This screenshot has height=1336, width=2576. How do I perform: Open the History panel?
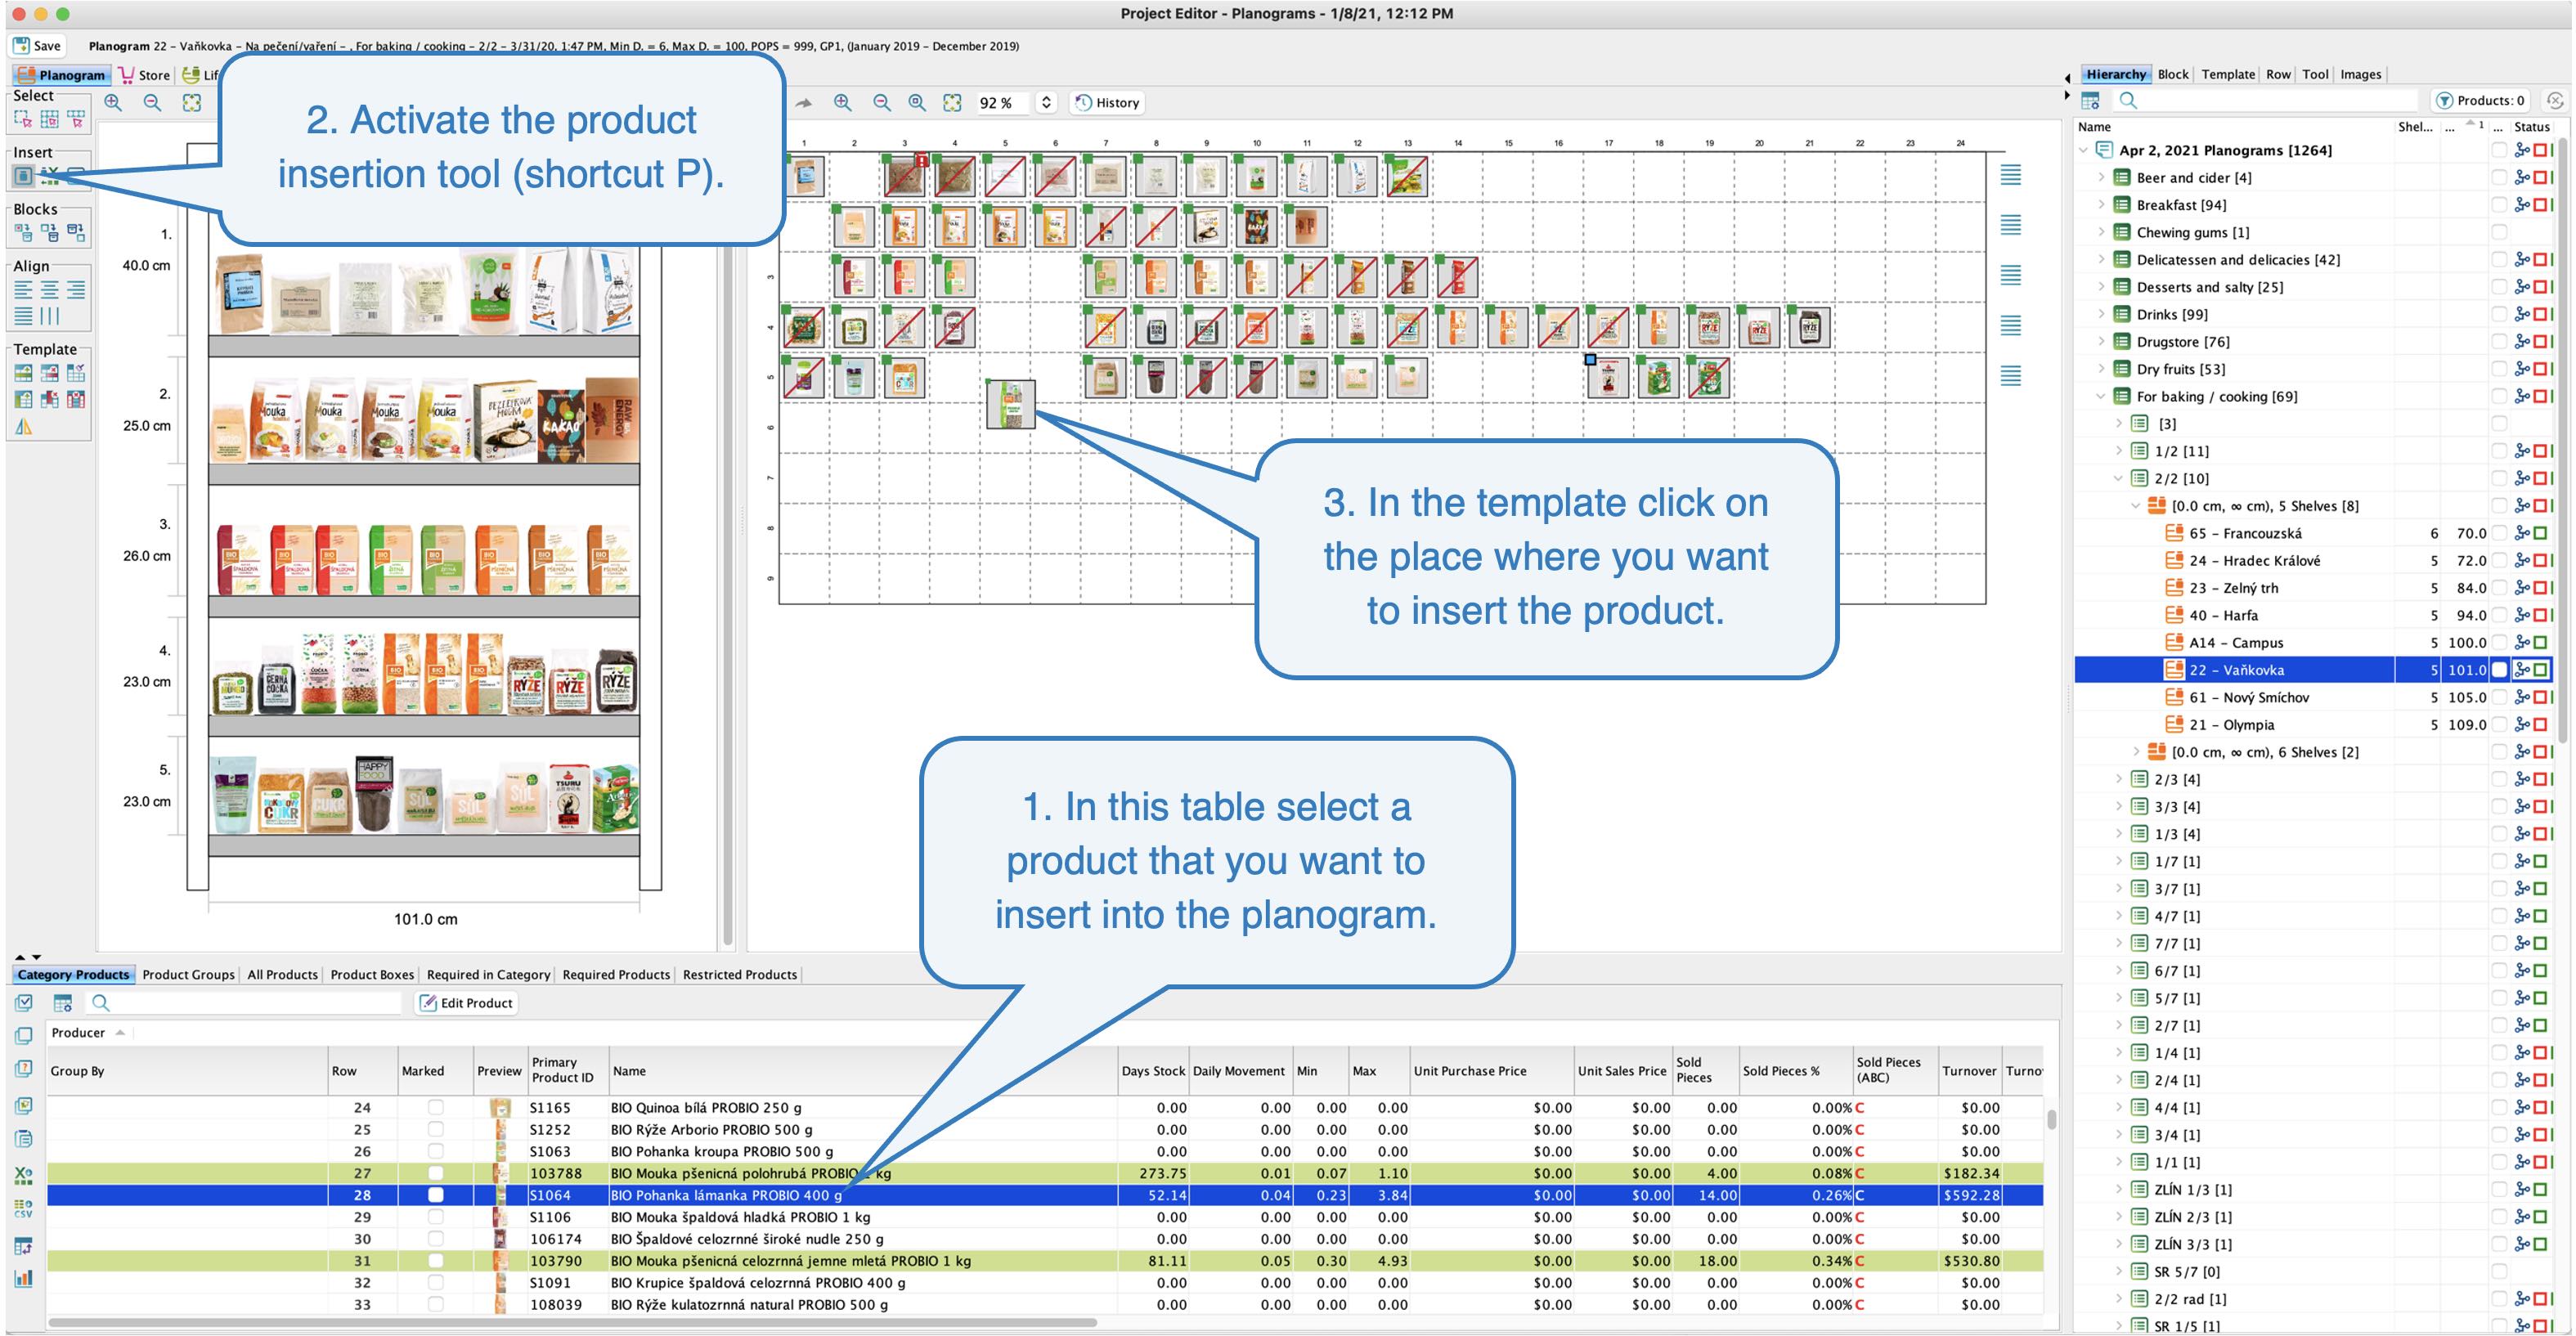[x=1107, y=102]
